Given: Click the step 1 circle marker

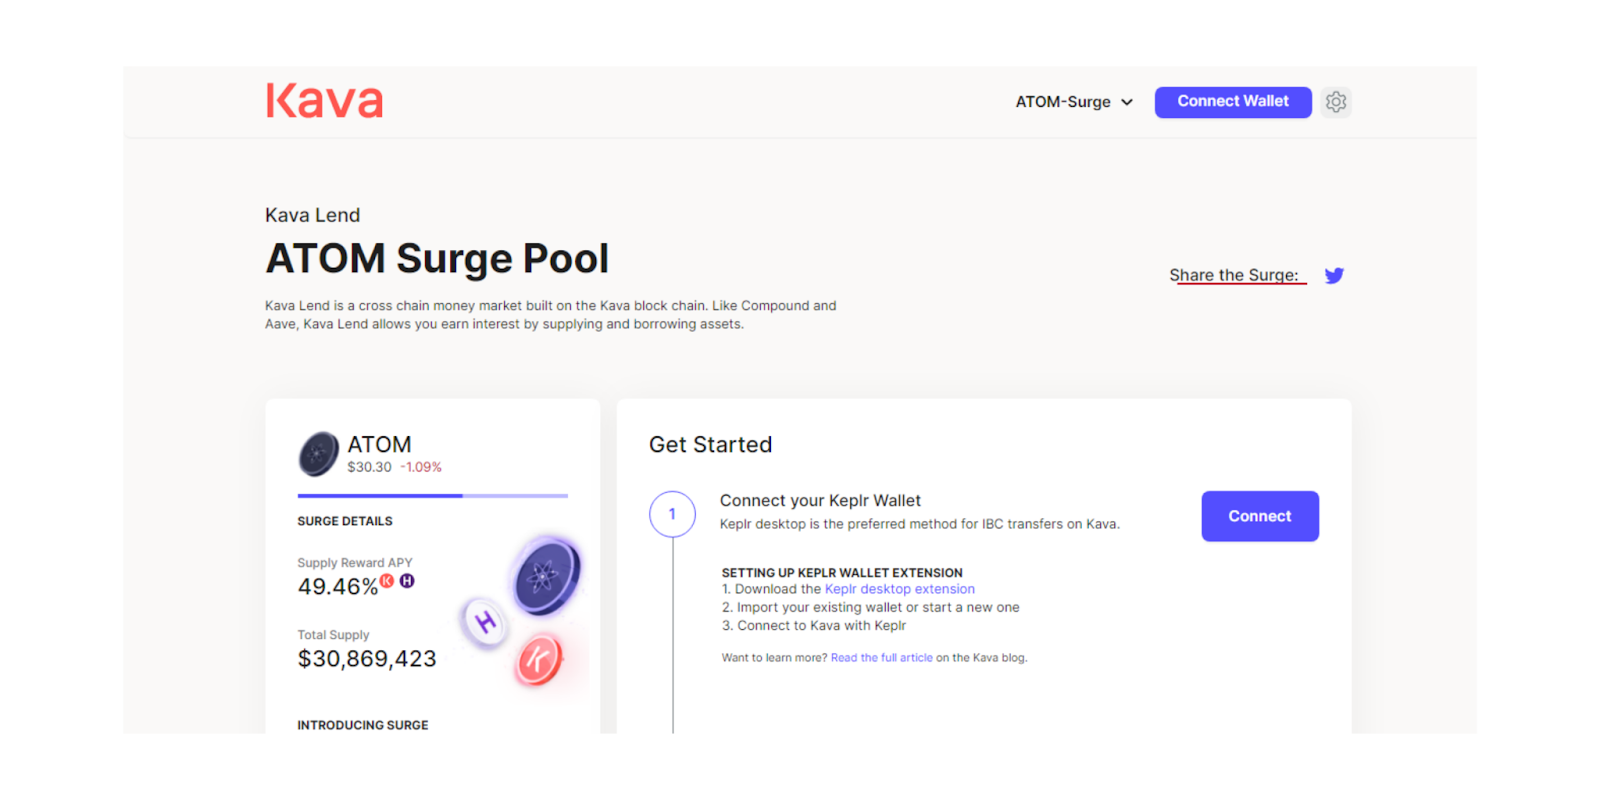Looking at the screenshot, I should [x=672, y=514].
